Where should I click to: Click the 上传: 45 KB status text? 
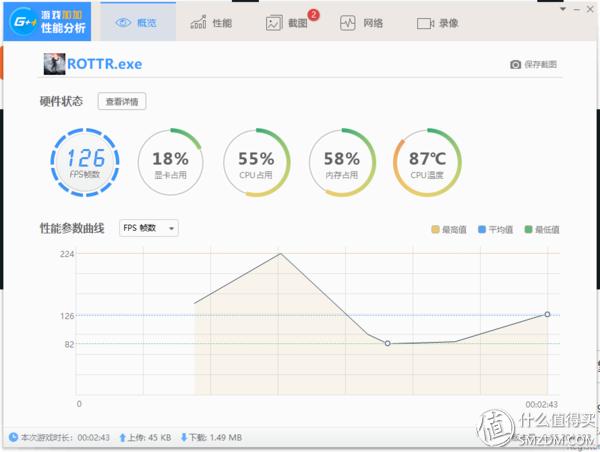(x=149, y=437)
